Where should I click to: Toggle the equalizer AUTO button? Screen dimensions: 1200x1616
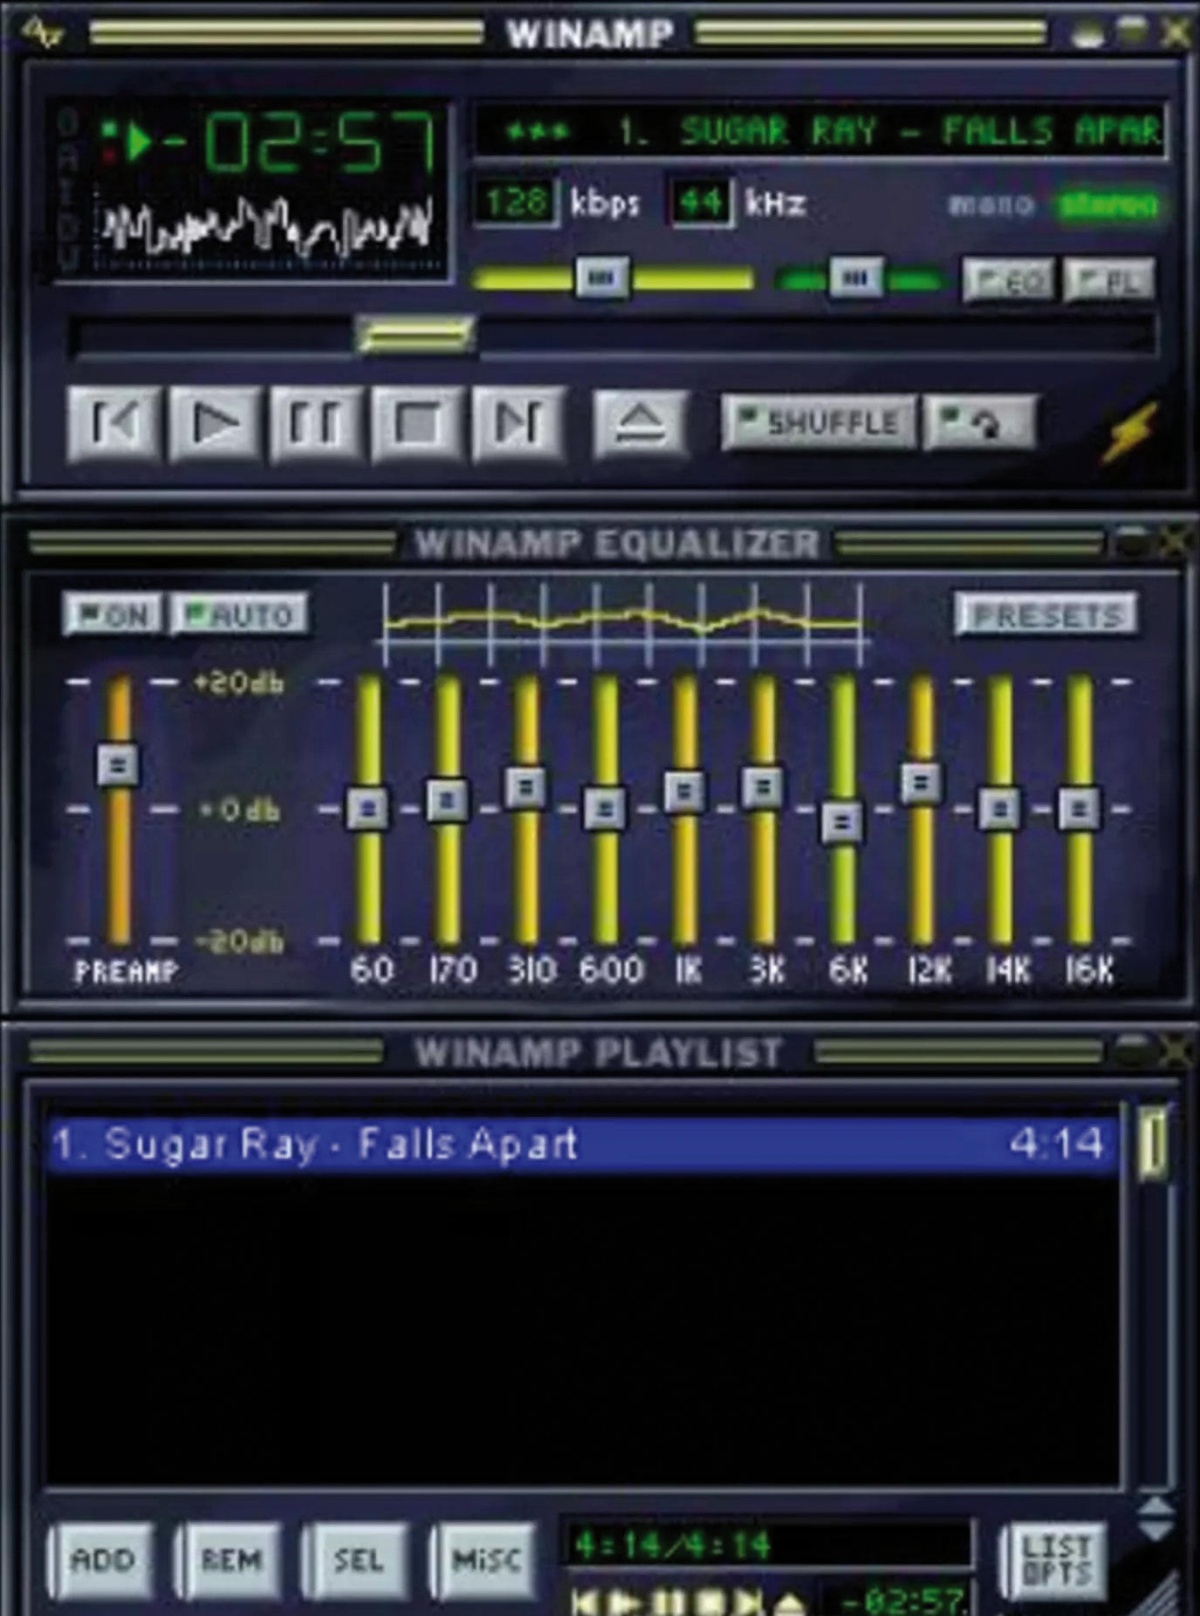point(239,614)
